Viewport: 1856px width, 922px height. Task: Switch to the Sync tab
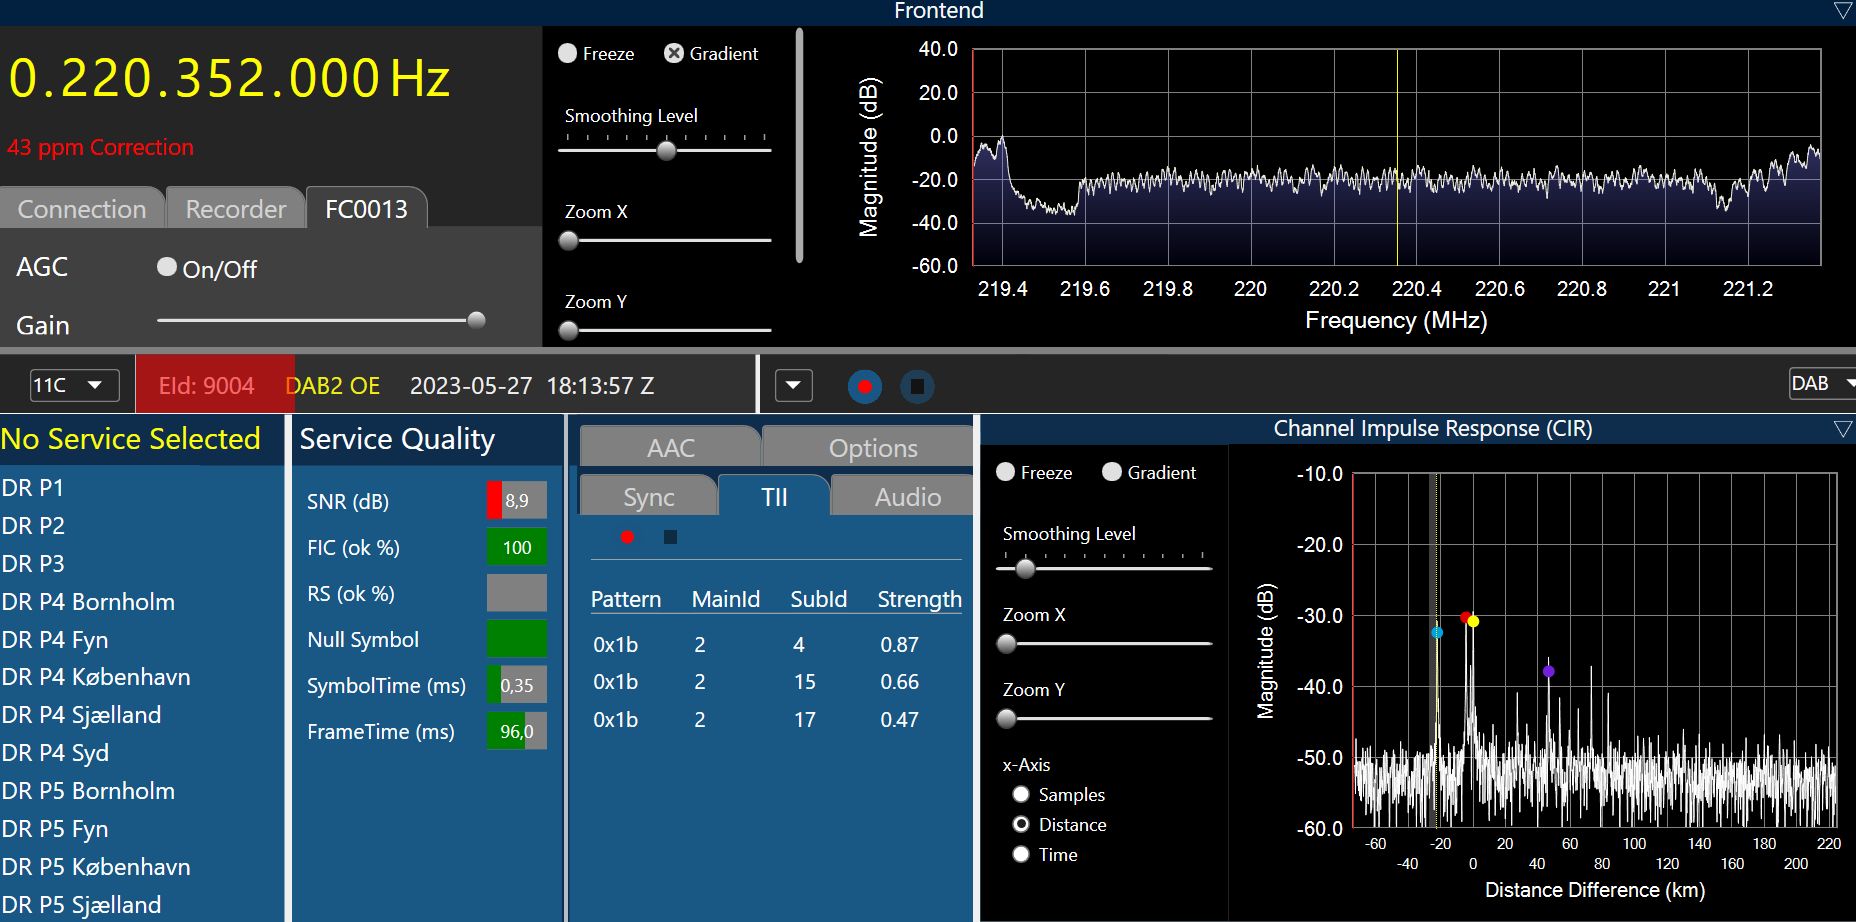pos(648,497)
